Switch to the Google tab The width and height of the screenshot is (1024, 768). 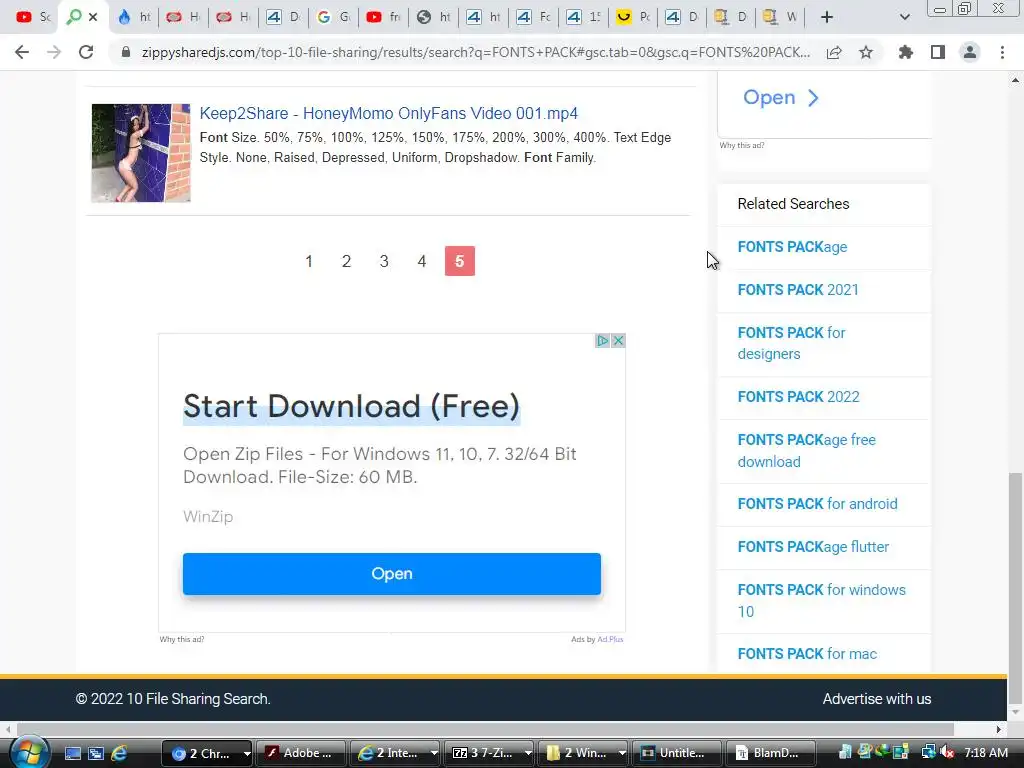point(333,17)
